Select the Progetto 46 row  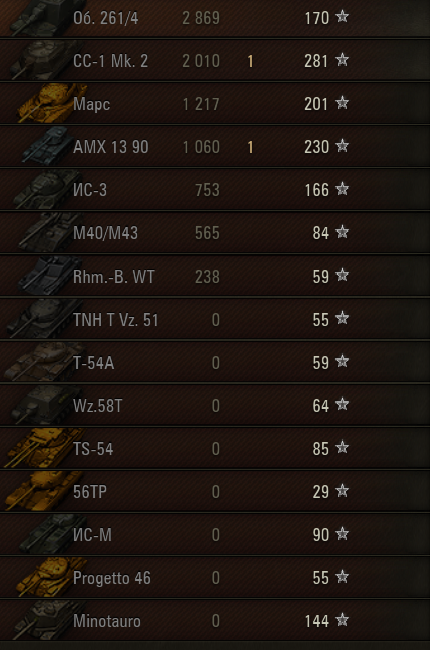point(215,577)
